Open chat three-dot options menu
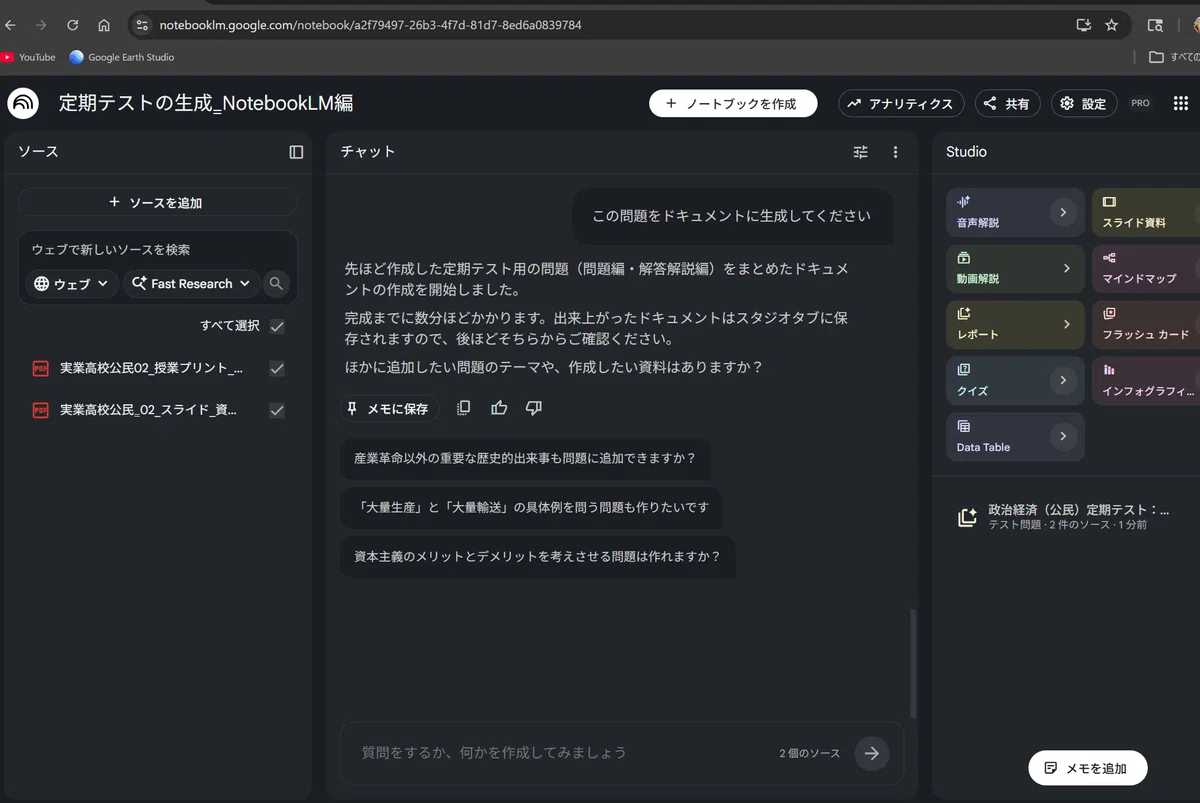Image resolution: width=1200 pixels, height=803 pixels. click(x=895, y=152)
